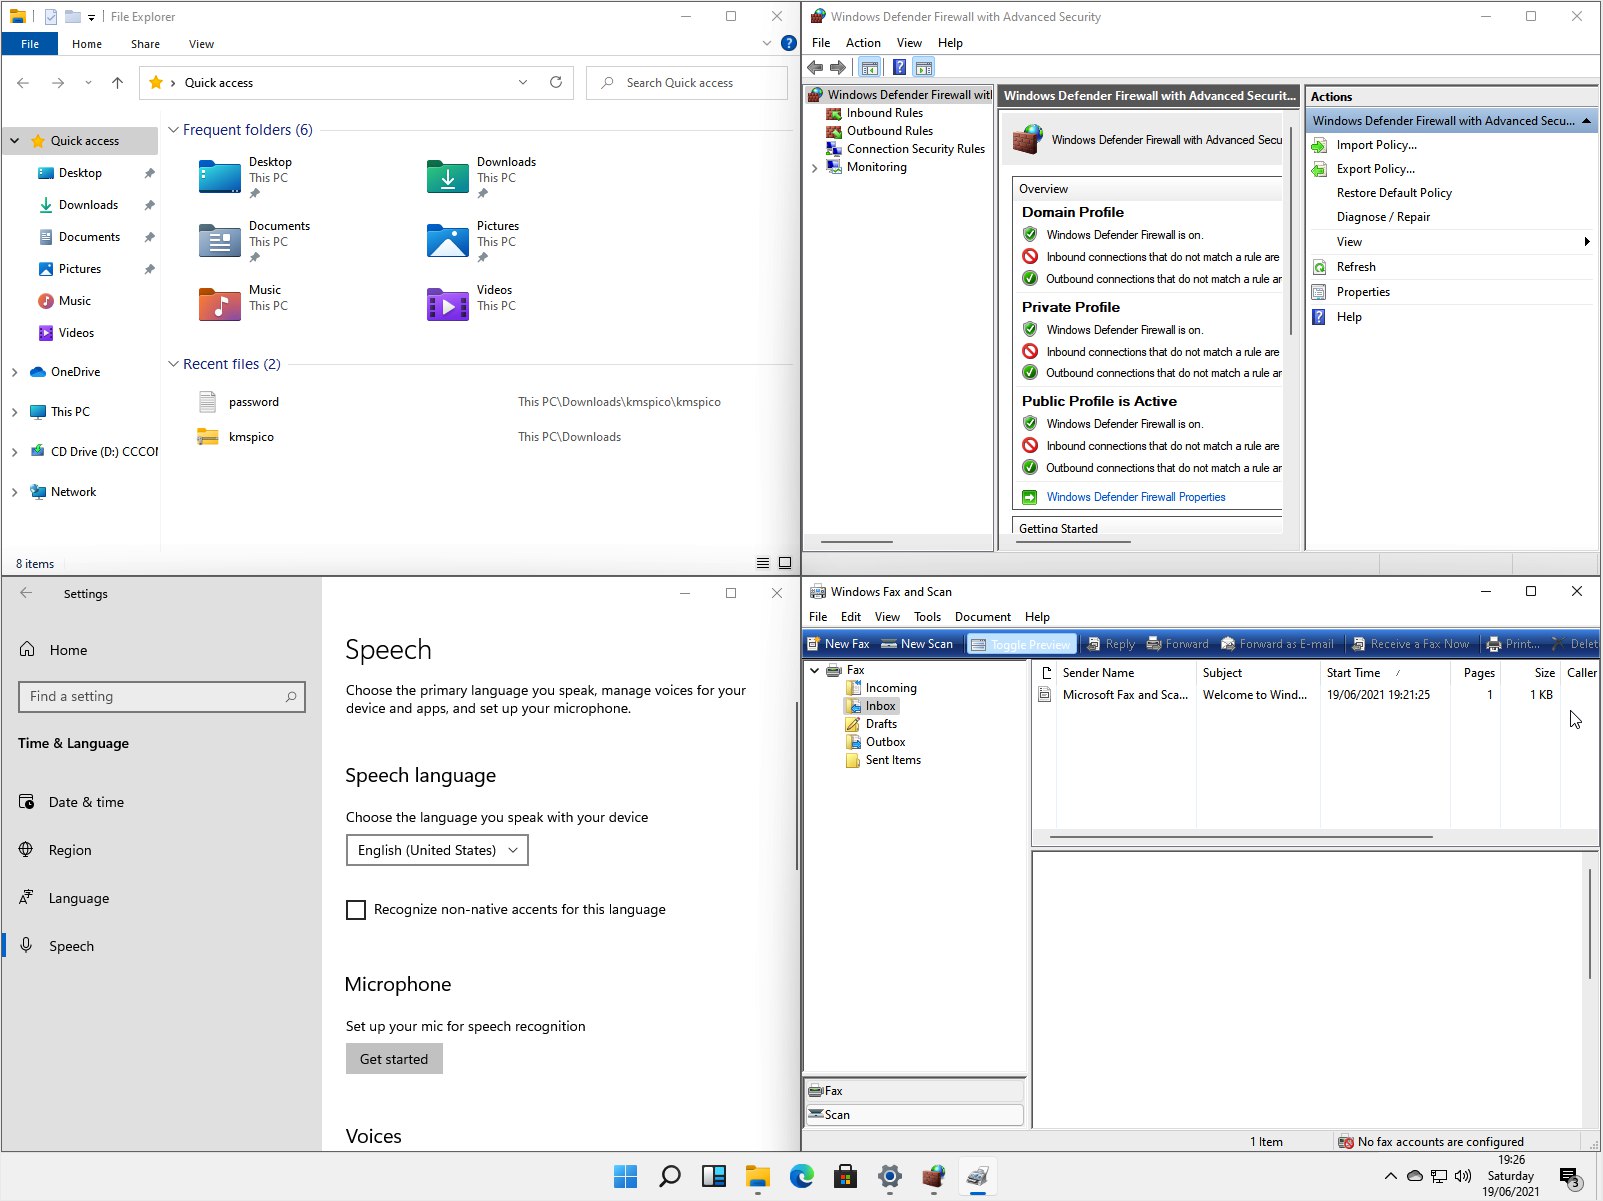Check Recognize non-native accents checkbox

[355, 910]
